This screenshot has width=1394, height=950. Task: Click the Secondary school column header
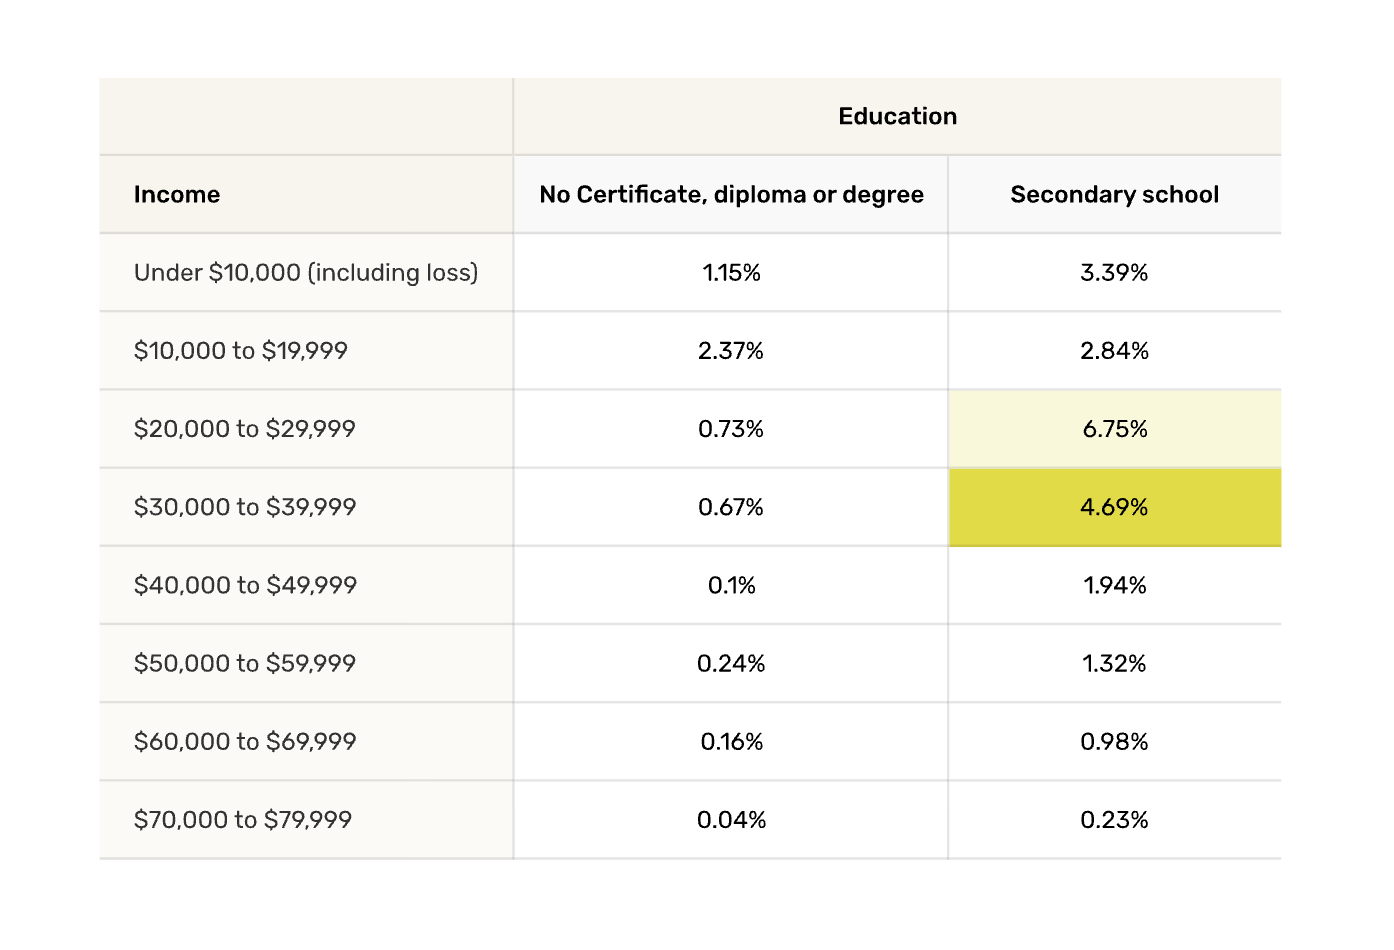click(1114, 195)
